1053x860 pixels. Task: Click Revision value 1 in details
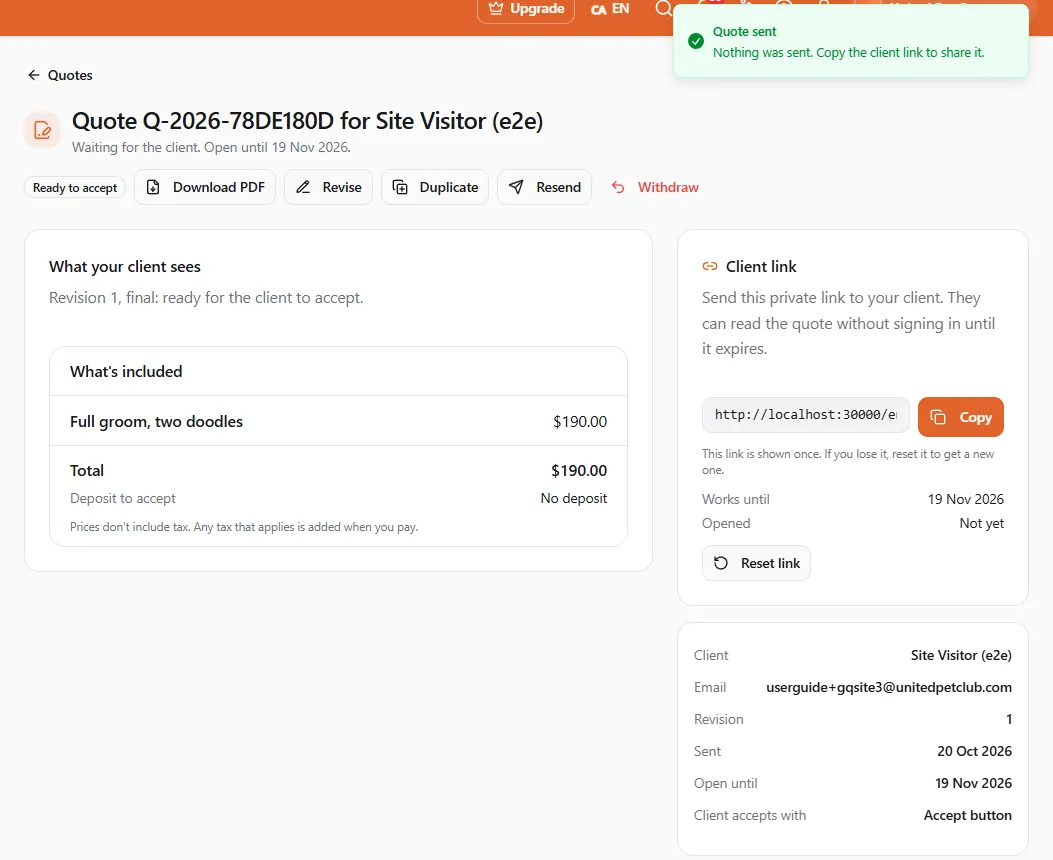(x=1009, y=719)
